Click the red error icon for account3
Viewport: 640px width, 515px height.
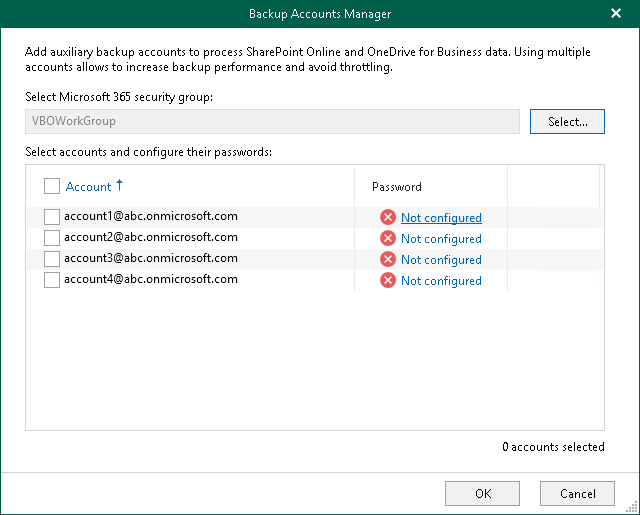point(388,260)
